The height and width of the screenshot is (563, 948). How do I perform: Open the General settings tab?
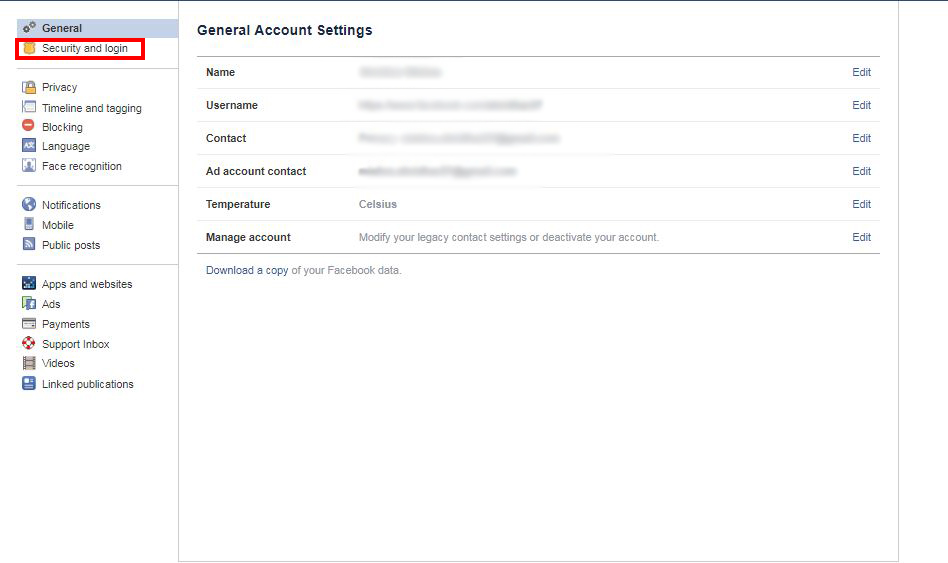[x=62, y=28]
